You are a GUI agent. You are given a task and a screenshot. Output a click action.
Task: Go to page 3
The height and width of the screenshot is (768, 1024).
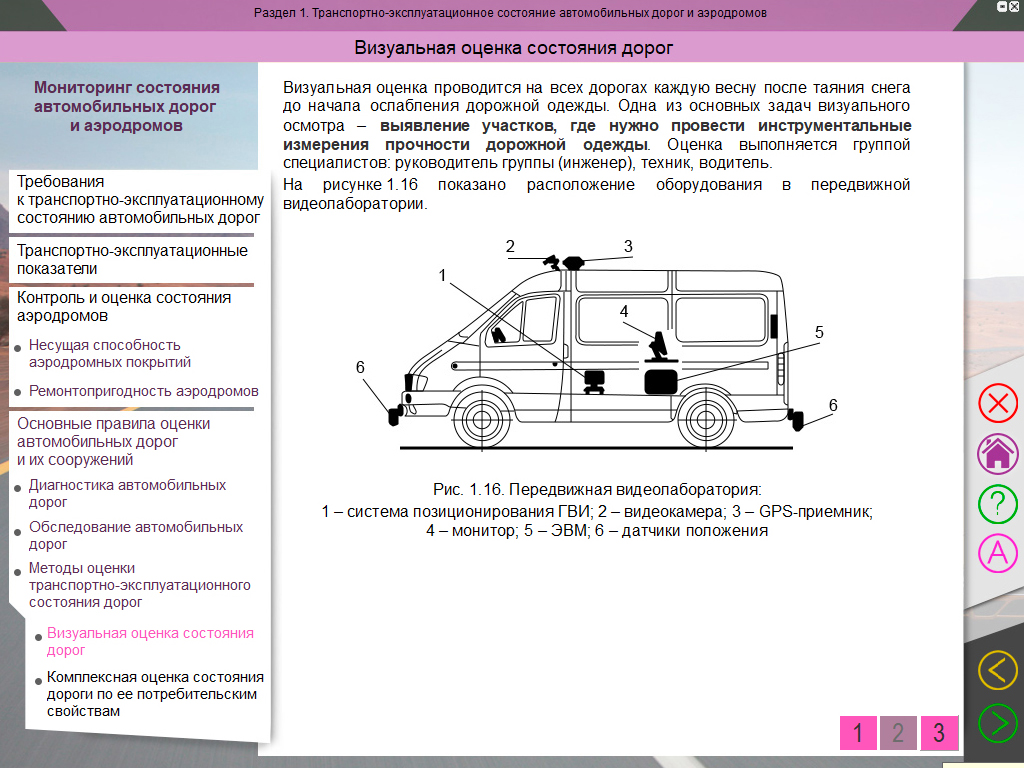point(939,733)
